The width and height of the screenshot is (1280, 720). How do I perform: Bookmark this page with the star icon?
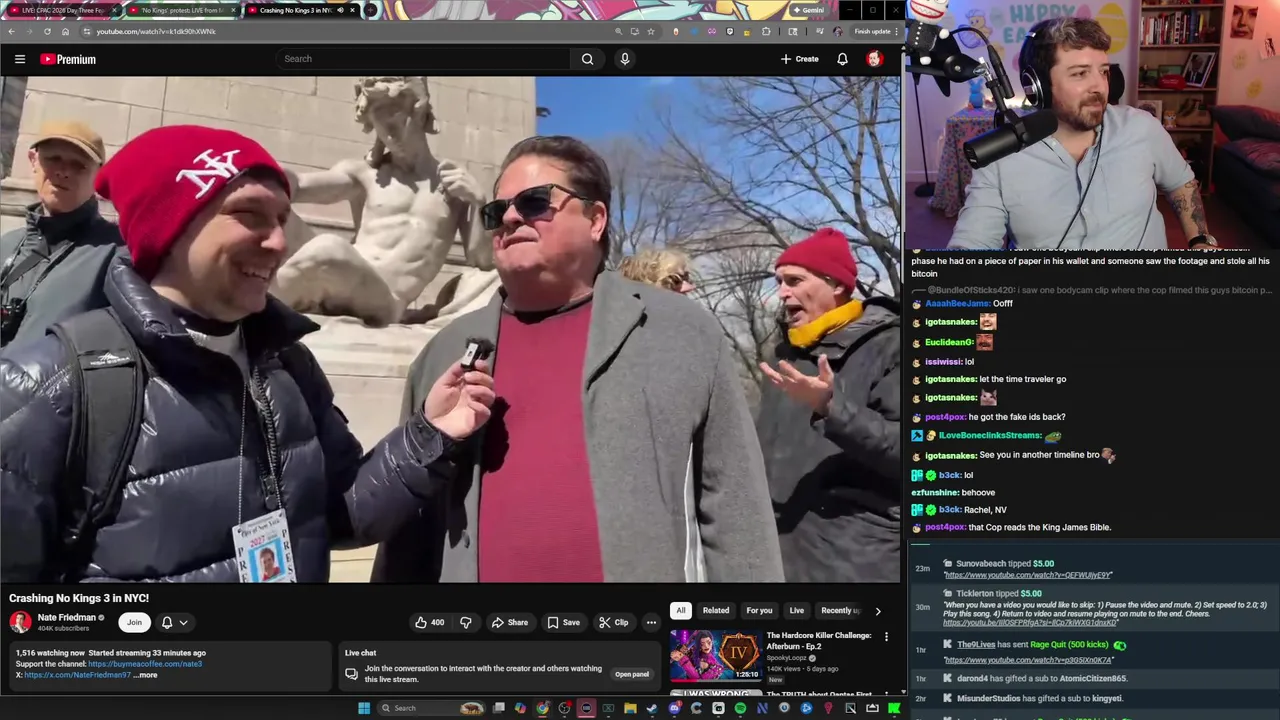(651, 31)
